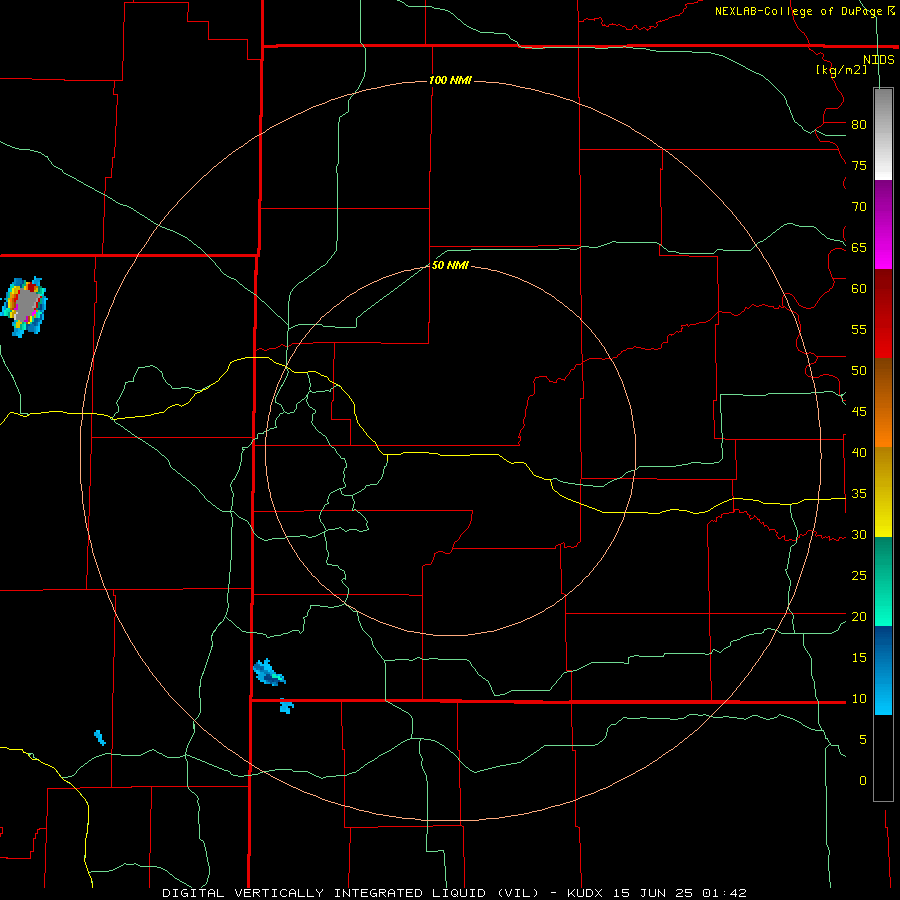Click the 50 NMI range ring label
This screenshot has width=900, height=900.
[x=451, y=265]
